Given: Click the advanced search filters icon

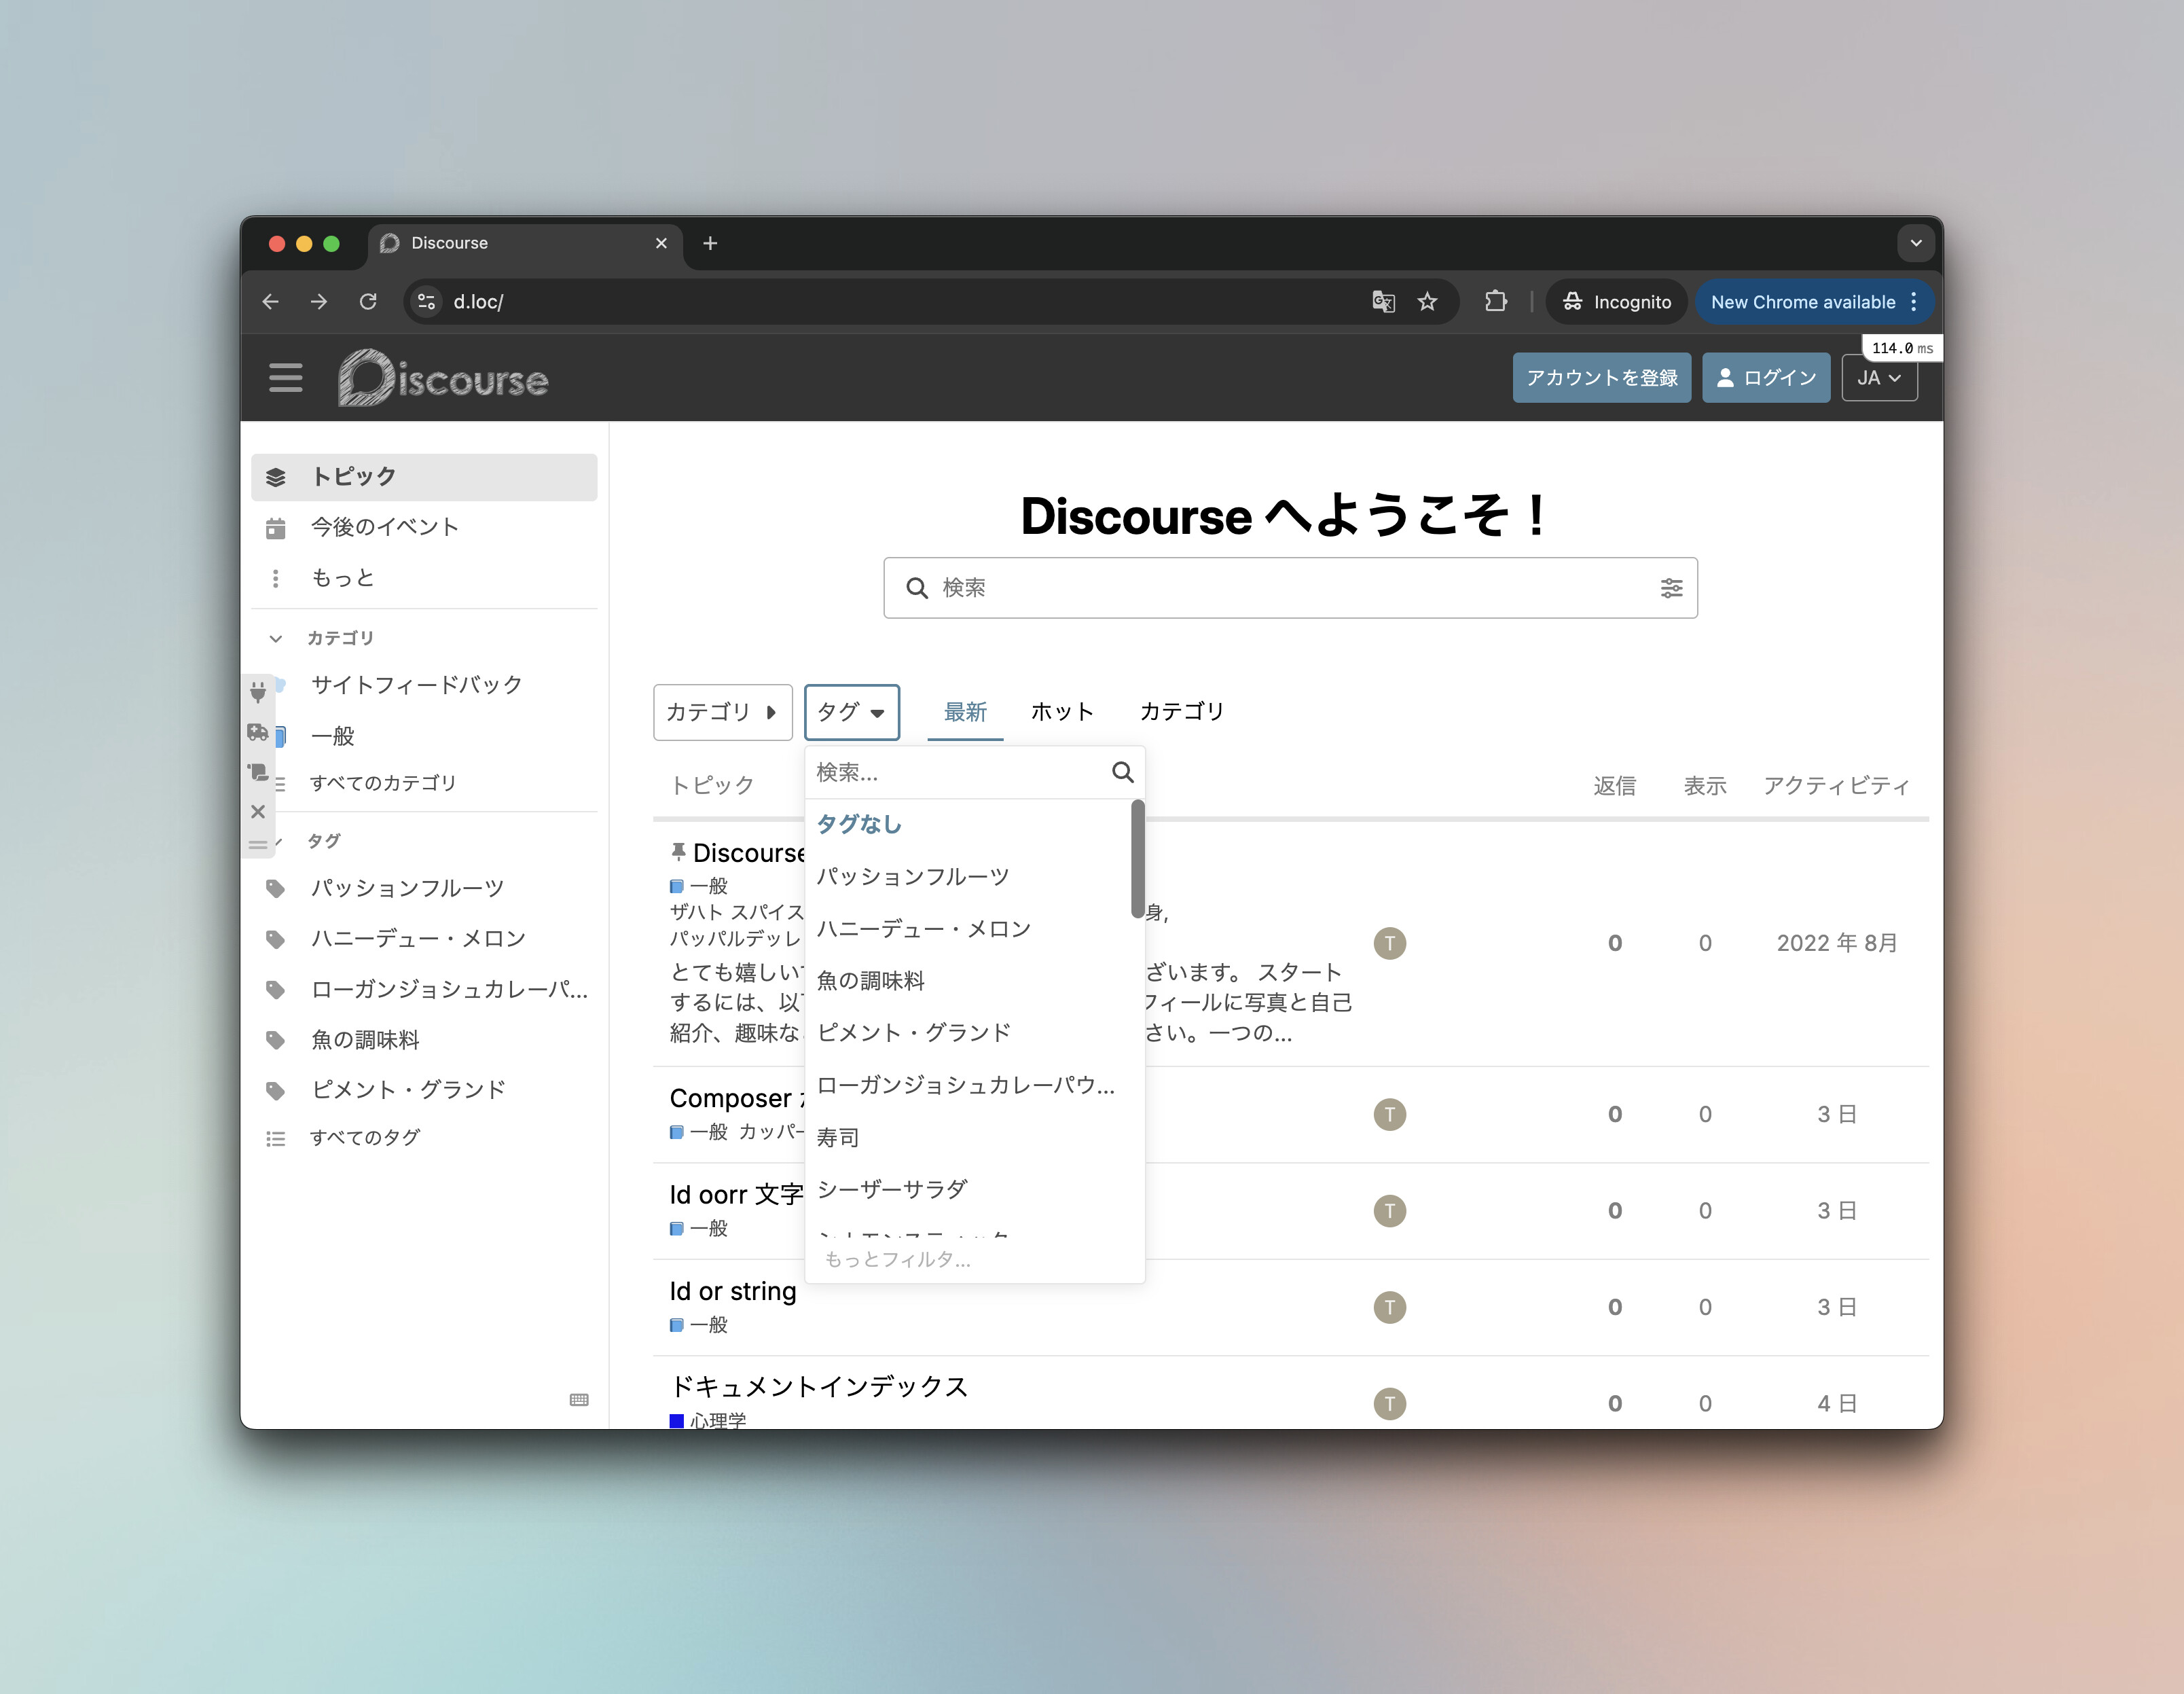Looking at the screenshot, I should 1671,588.
